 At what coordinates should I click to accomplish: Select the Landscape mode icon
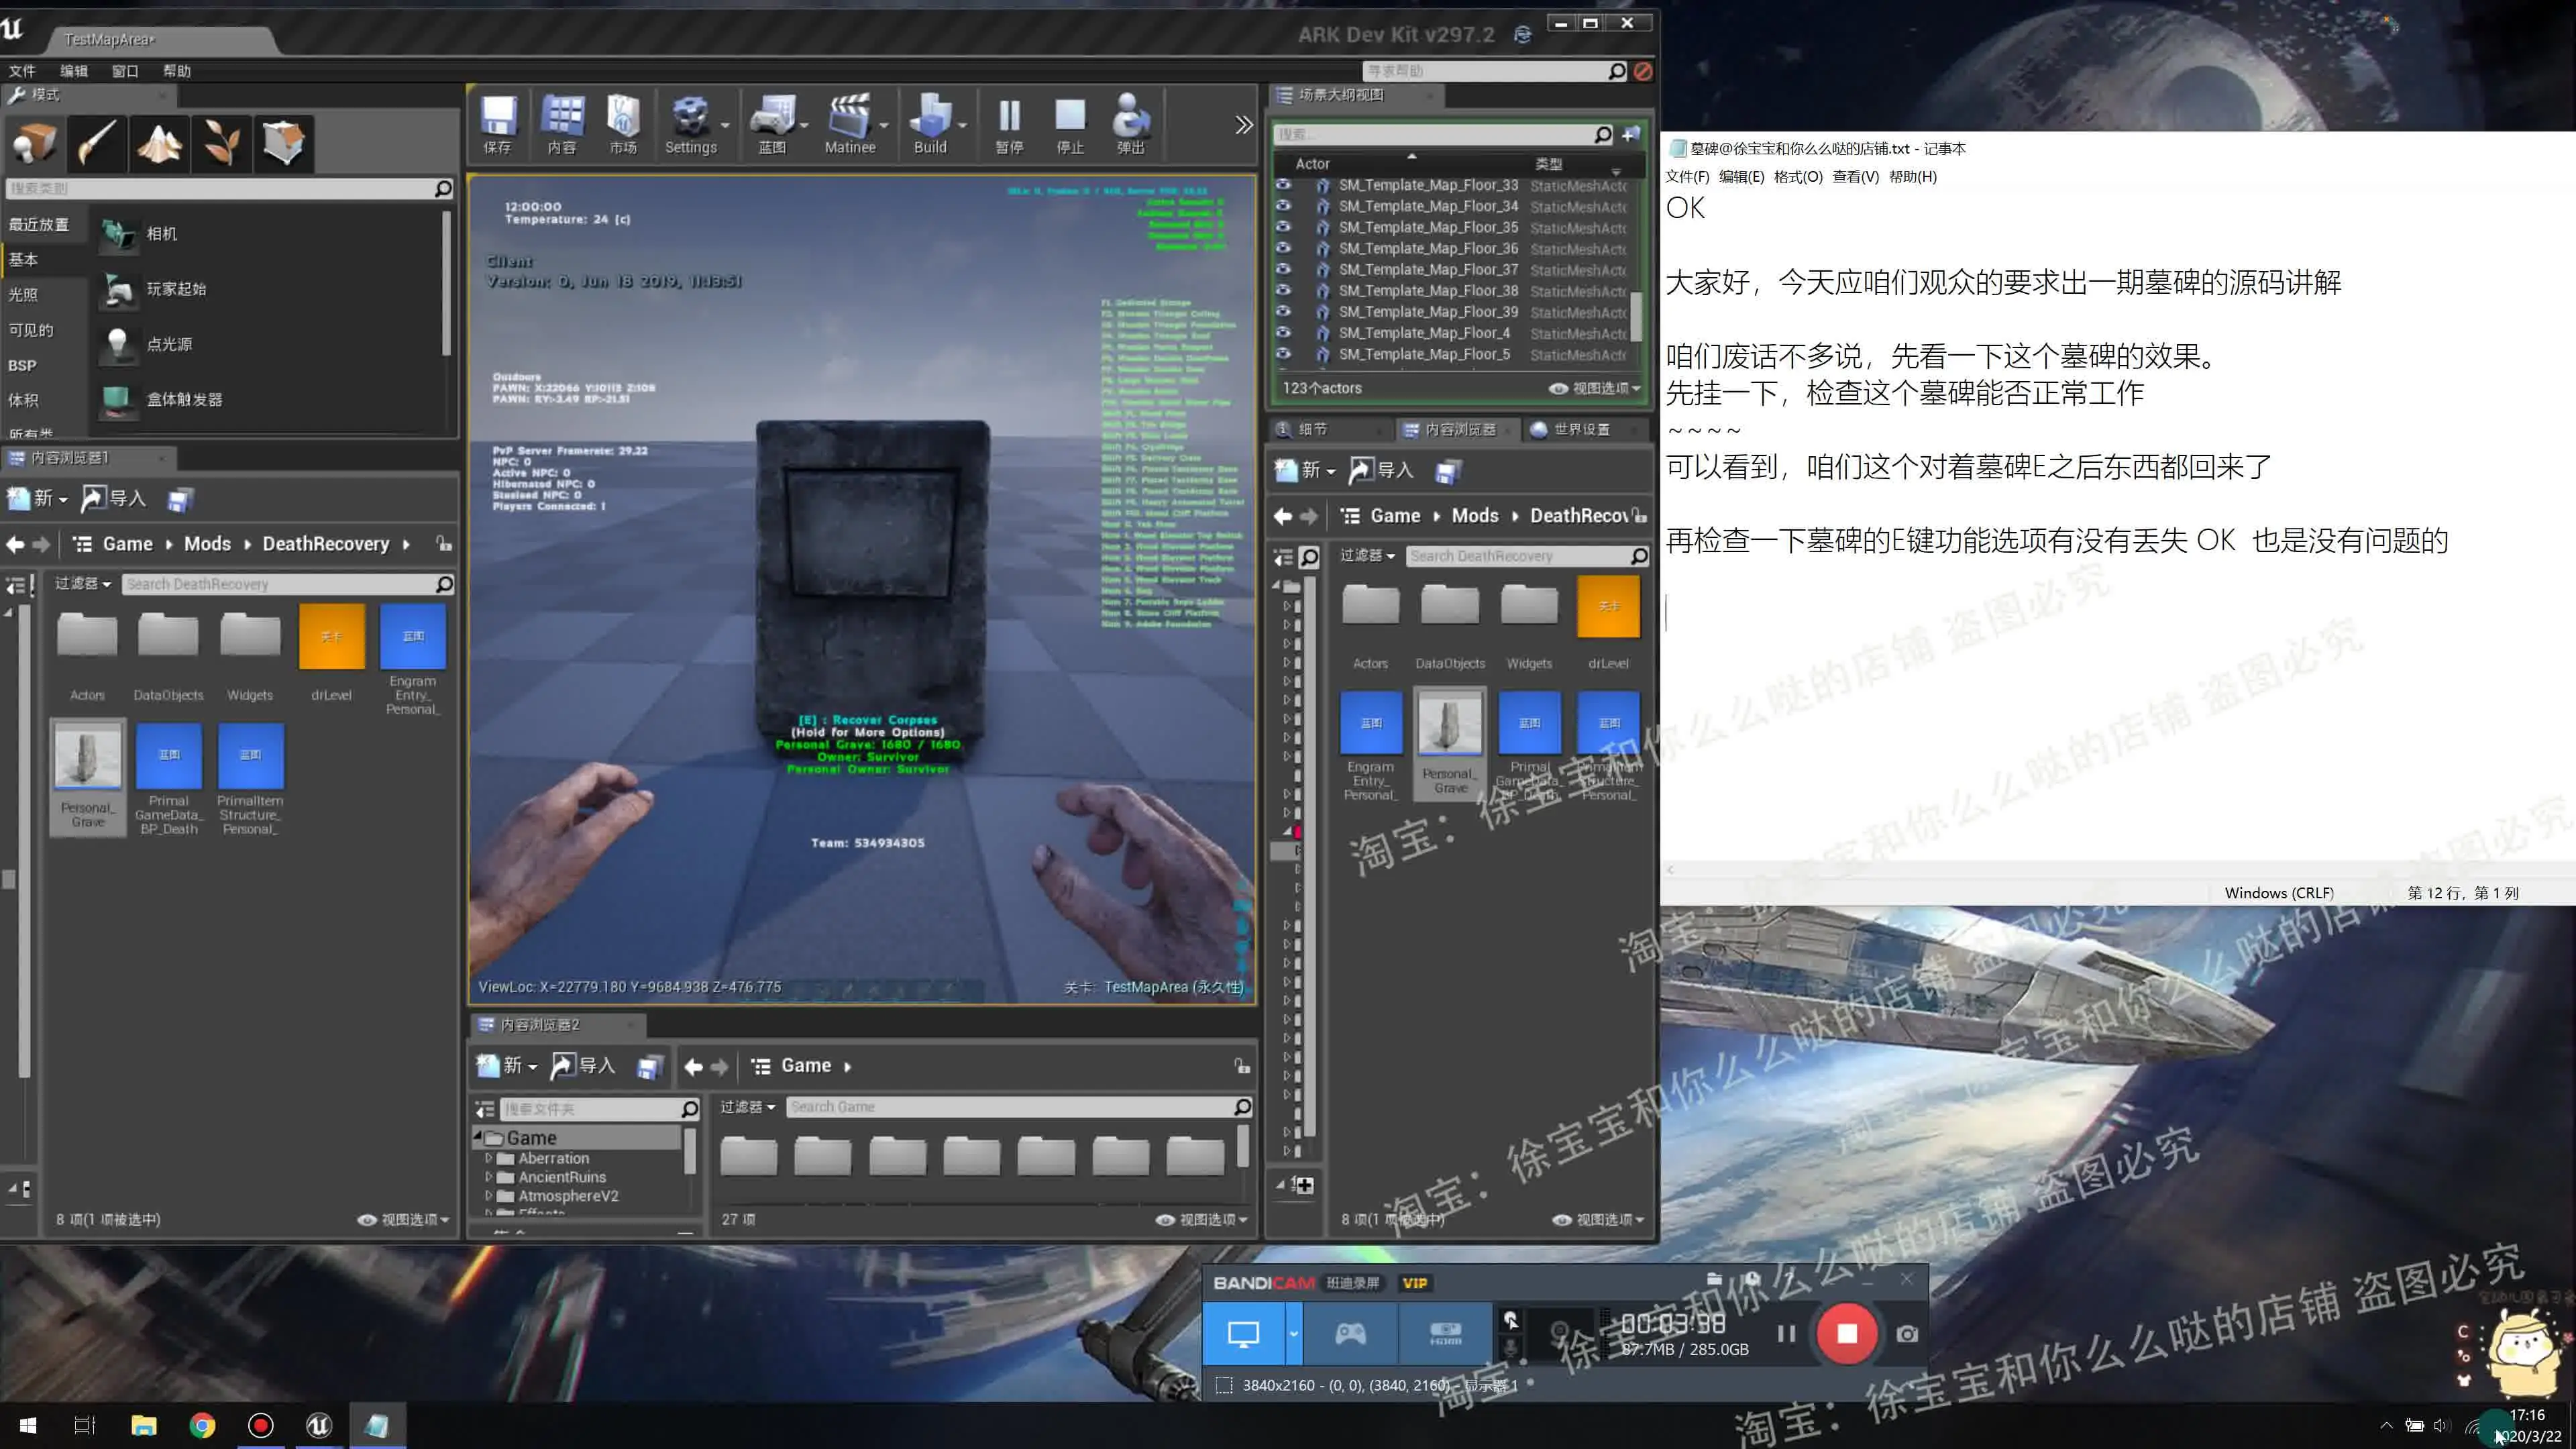[159, 143]
